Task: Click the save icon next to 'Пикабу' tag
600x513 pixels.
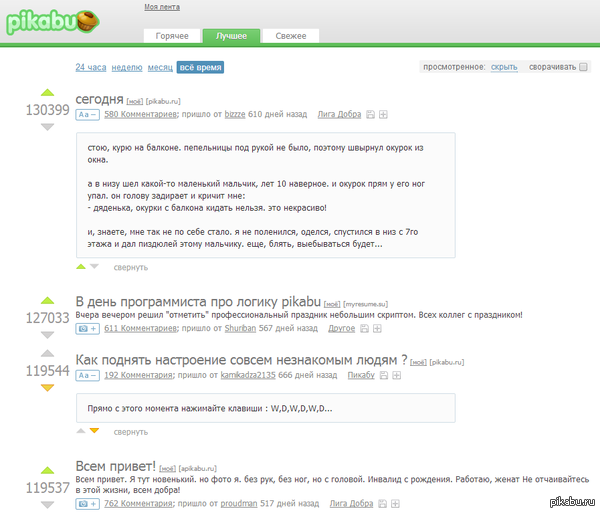Action: click(x=383, y=376)
